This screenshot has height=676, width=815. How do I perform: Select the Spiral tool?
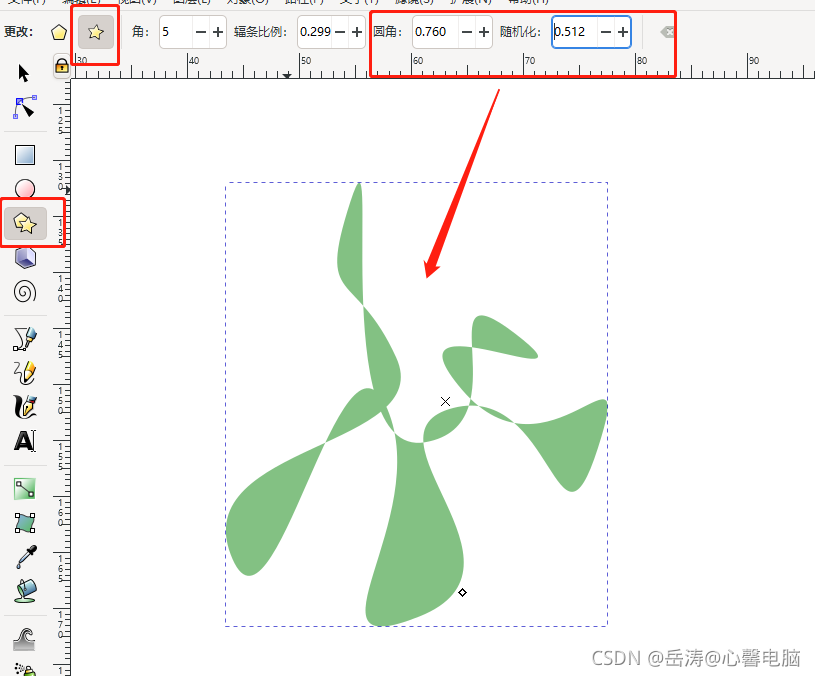pos(25,291)
